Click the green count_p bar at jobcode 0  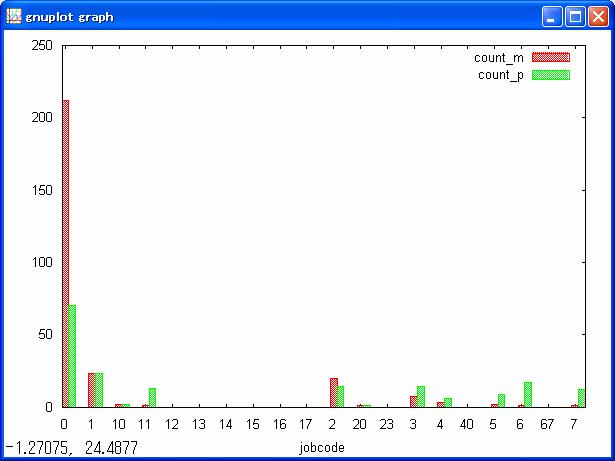point(72,356)
